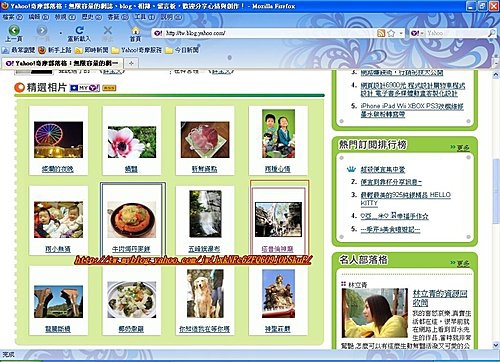
Task: Click 更多 link in 熱門訂閱排行榜 panel
Action: pos(463,147)
